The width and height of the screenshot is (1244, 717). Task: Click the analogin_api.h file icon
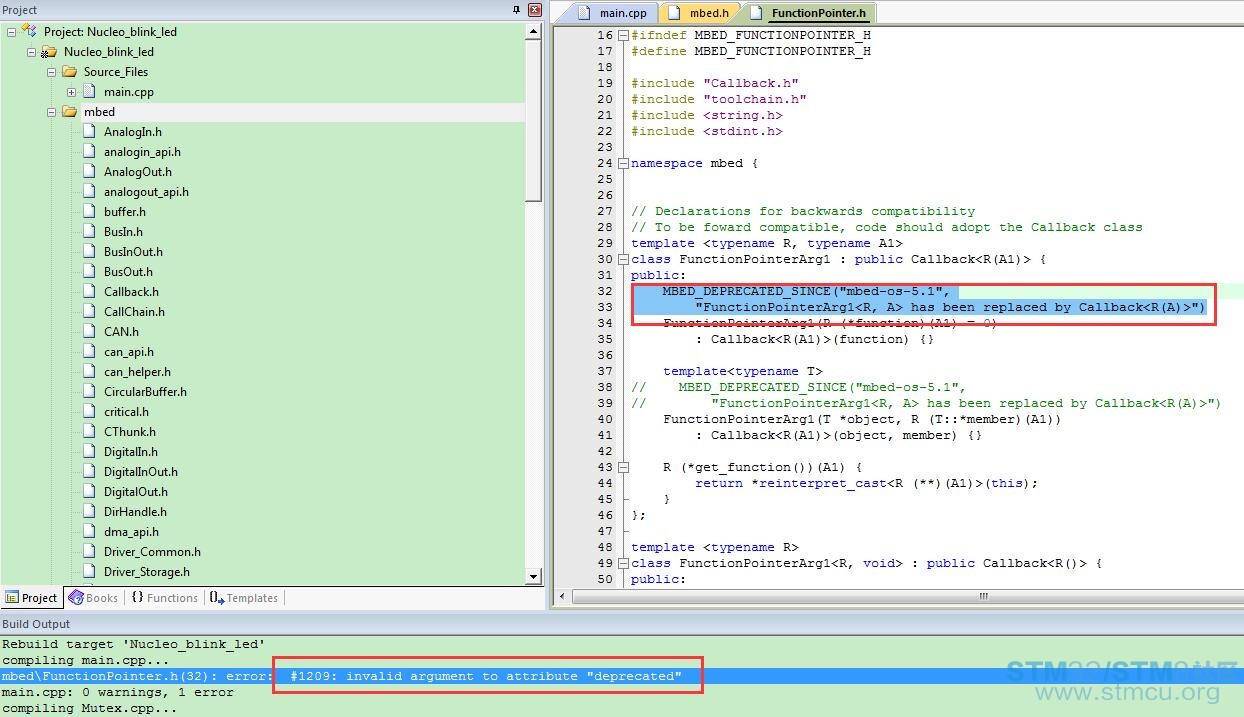pyautogui.click(x=90, y=152)
